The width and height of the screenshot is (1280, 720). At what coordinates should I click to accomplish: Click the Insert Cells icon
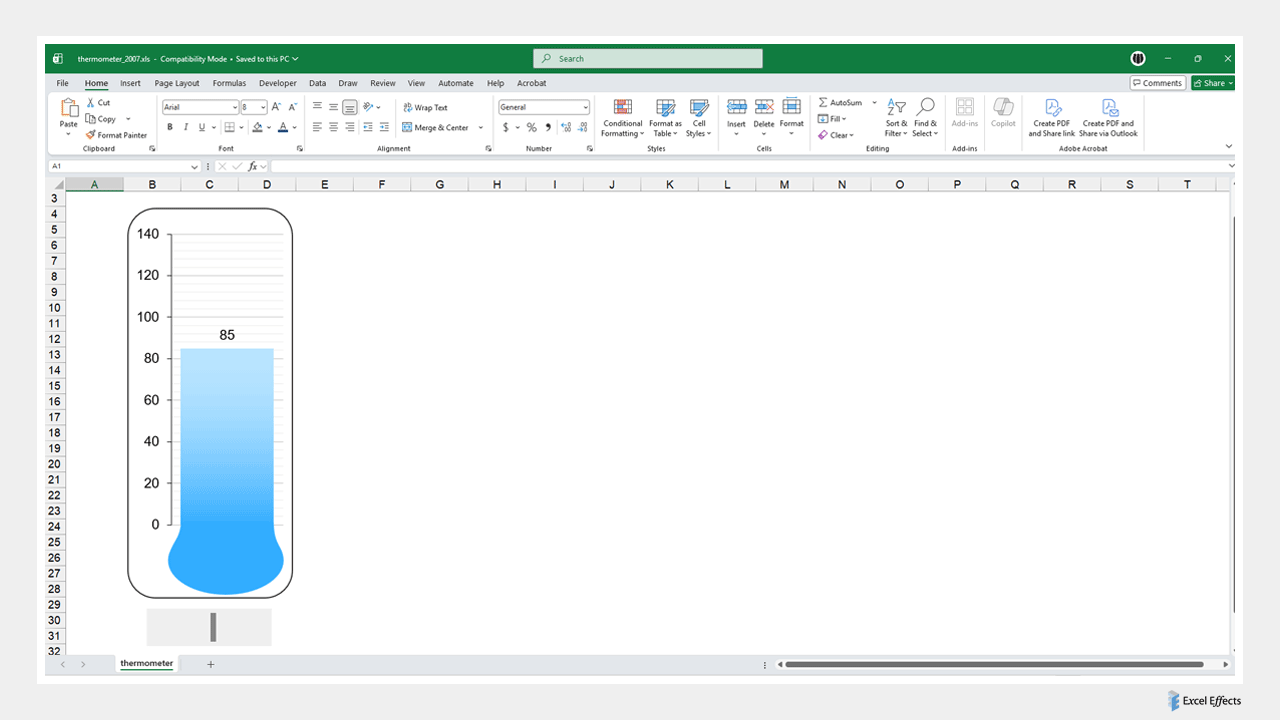click(x=737, y=112)
